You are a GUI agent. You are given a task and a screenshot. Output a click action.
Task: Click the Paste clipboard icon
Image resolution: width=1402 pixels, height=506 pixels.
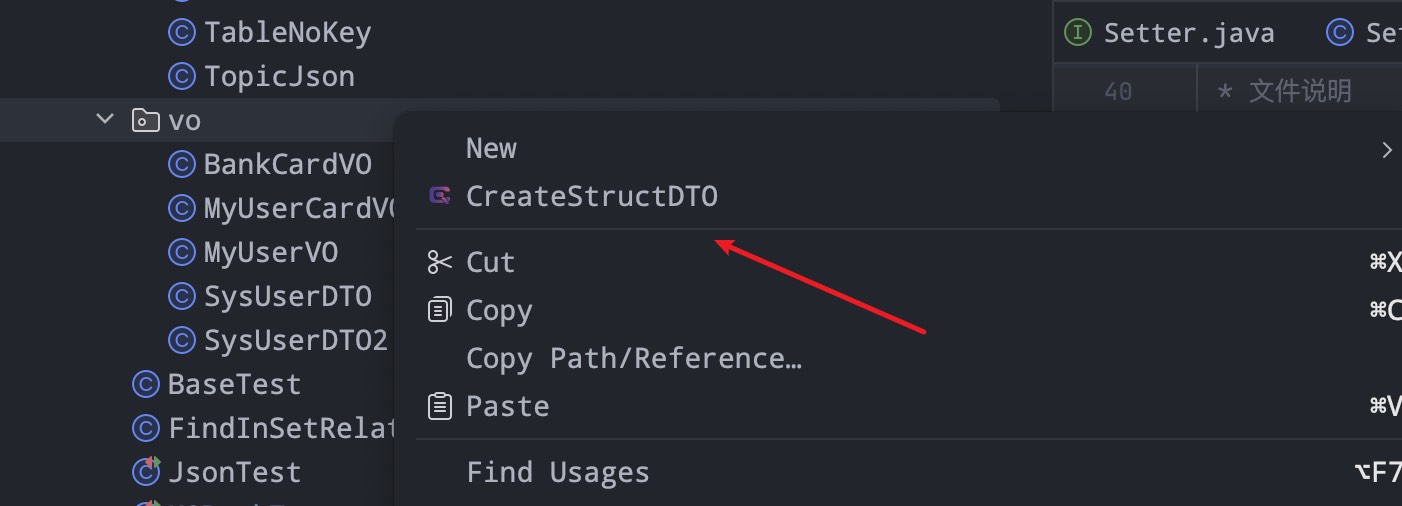(x=439, y=406)
